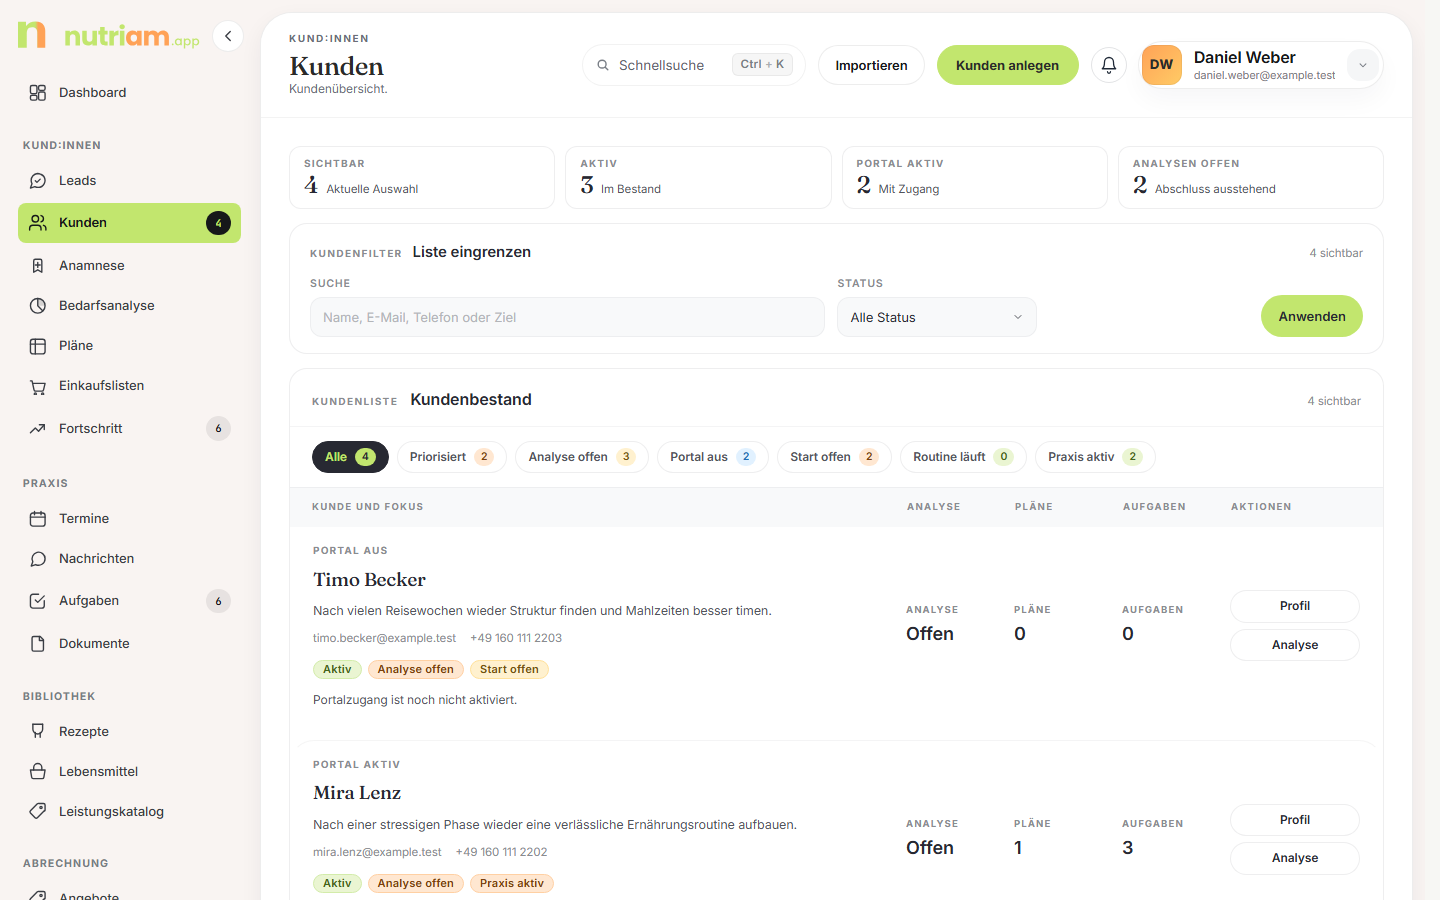The height and width of the screenshot is (900, 1440).
Task: Click the Start offen tag on Timo Becker
Action: coord(509,670)
